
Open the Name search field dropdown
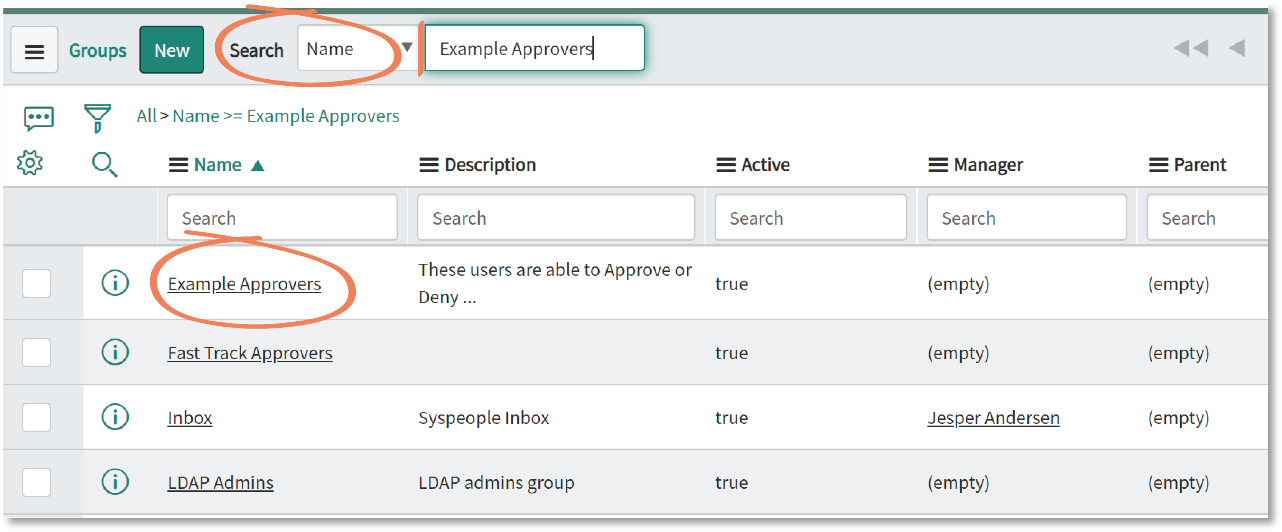(357, 48)
